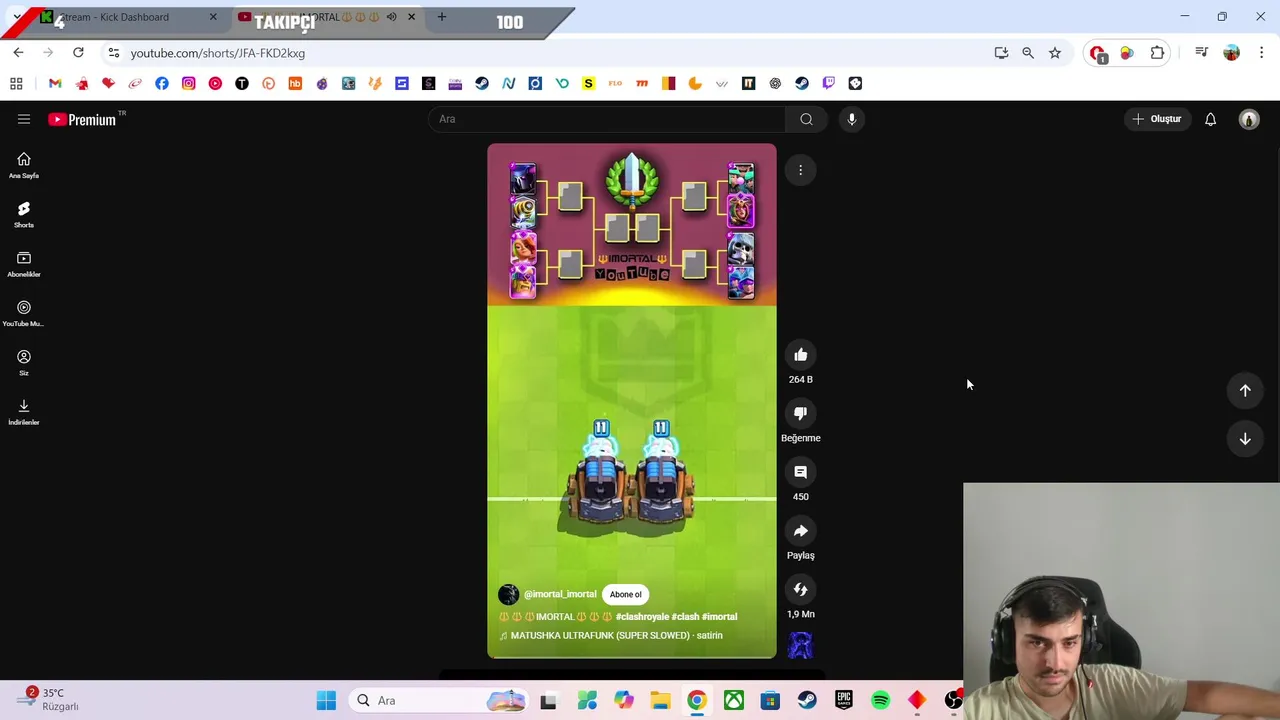Open the imortal channel avatar
The width and height of the screenshot is (1280, 720).
click(x=508, y=594)
